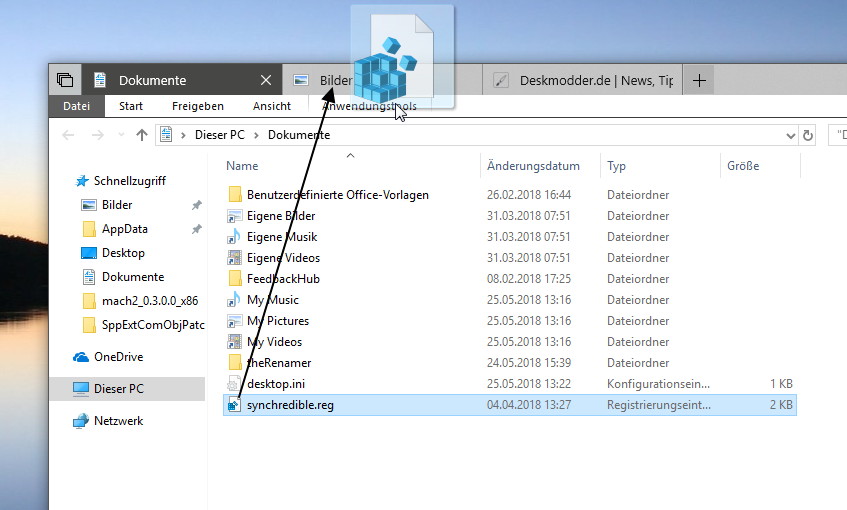Sort by Änderungsdatum column header

tap(533, 166)
